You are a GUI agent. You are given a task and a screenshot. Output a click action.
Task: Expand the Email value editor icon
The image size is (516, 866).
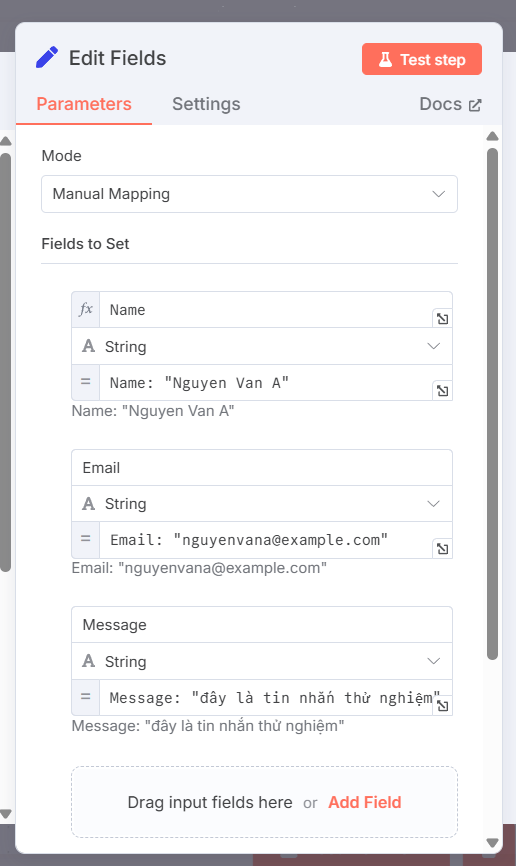point(443,548)
